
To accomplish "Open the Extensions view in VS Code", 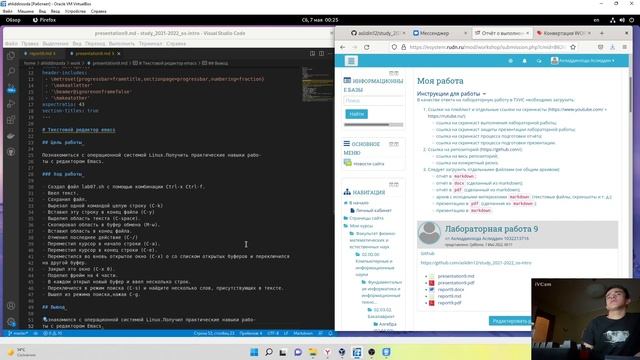I will click(x=11, y=120).
